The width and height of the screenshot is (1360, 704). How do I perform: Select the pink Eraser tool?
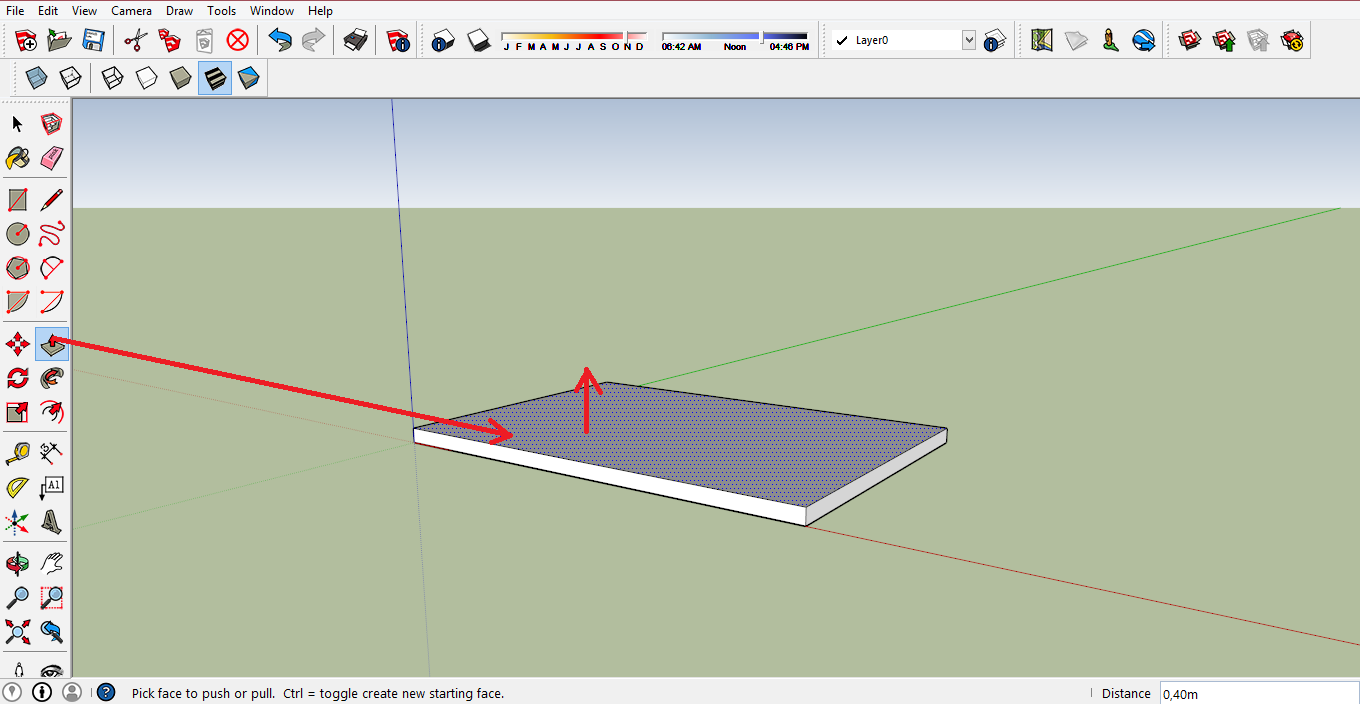coord(52,158)
